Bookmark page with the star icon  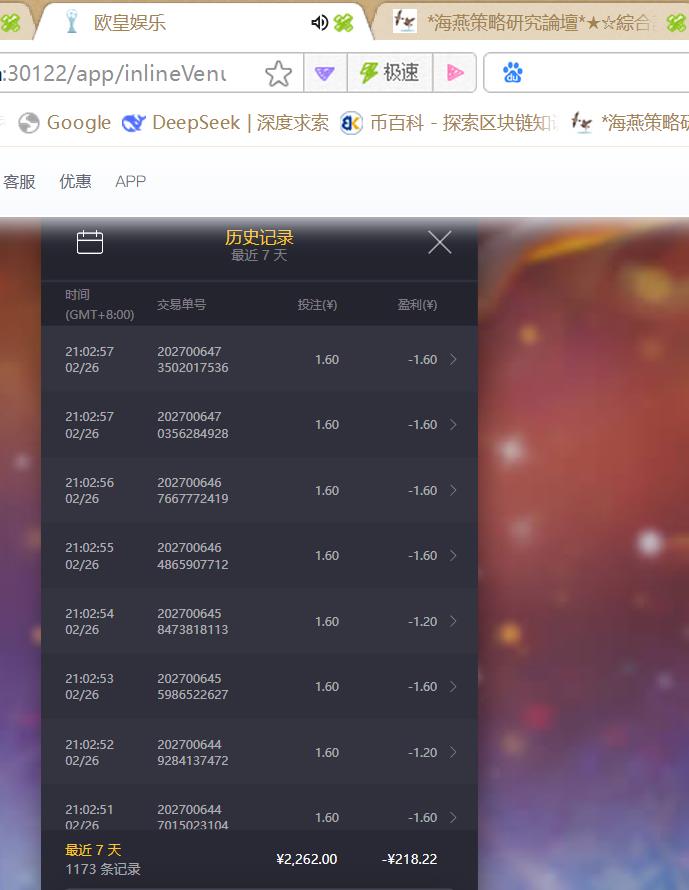[x=278, y=73]
